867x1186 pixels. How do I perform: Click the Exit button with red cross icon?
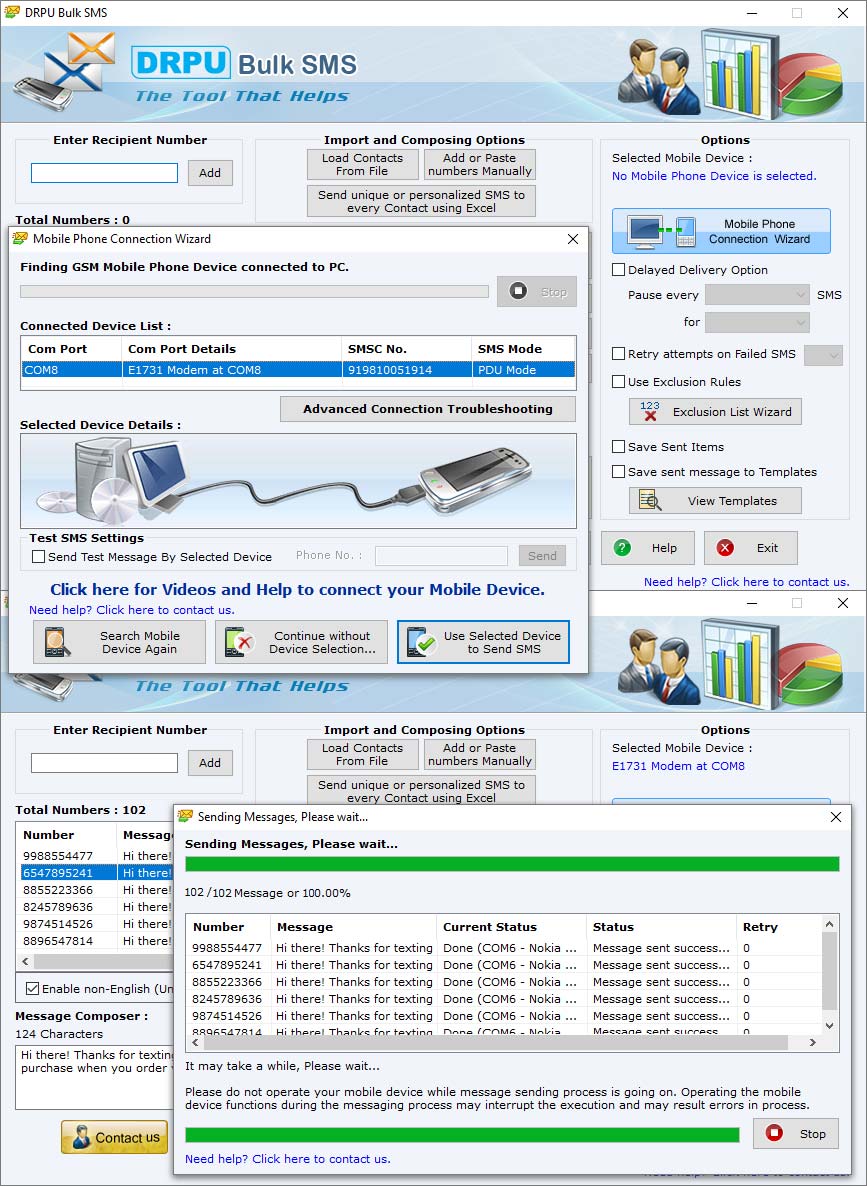coord(750,548)
